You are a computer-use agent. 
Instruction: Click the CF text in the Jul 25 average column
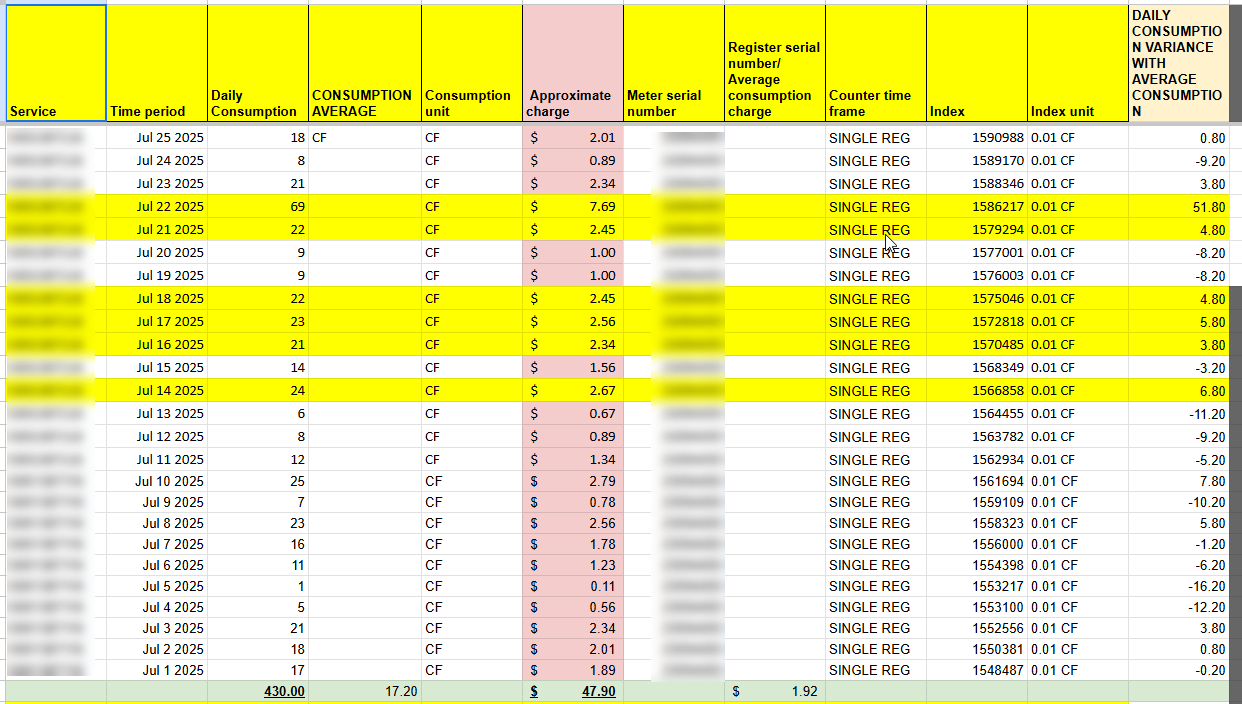pos(320,138)
